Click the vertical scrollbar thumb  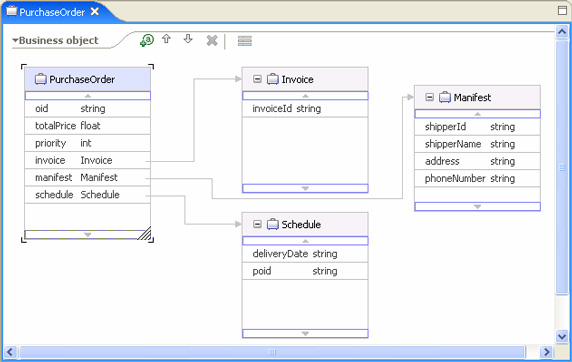coord(562,167)
